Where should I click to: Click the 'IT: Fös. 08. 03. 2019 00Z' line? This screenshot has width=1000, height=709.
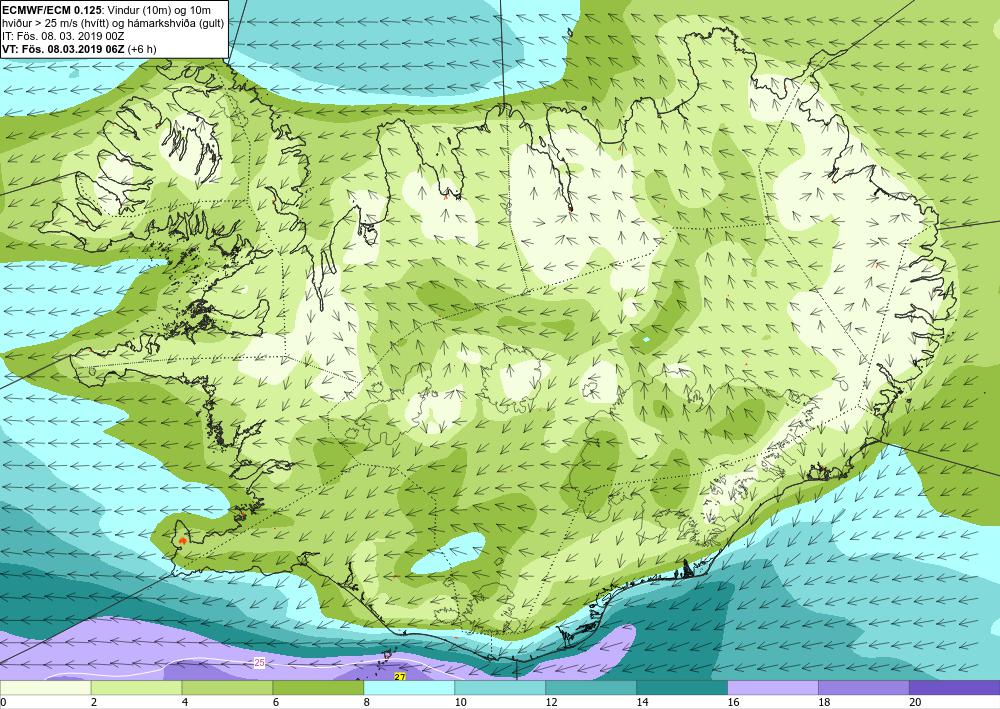coord(63,36)
